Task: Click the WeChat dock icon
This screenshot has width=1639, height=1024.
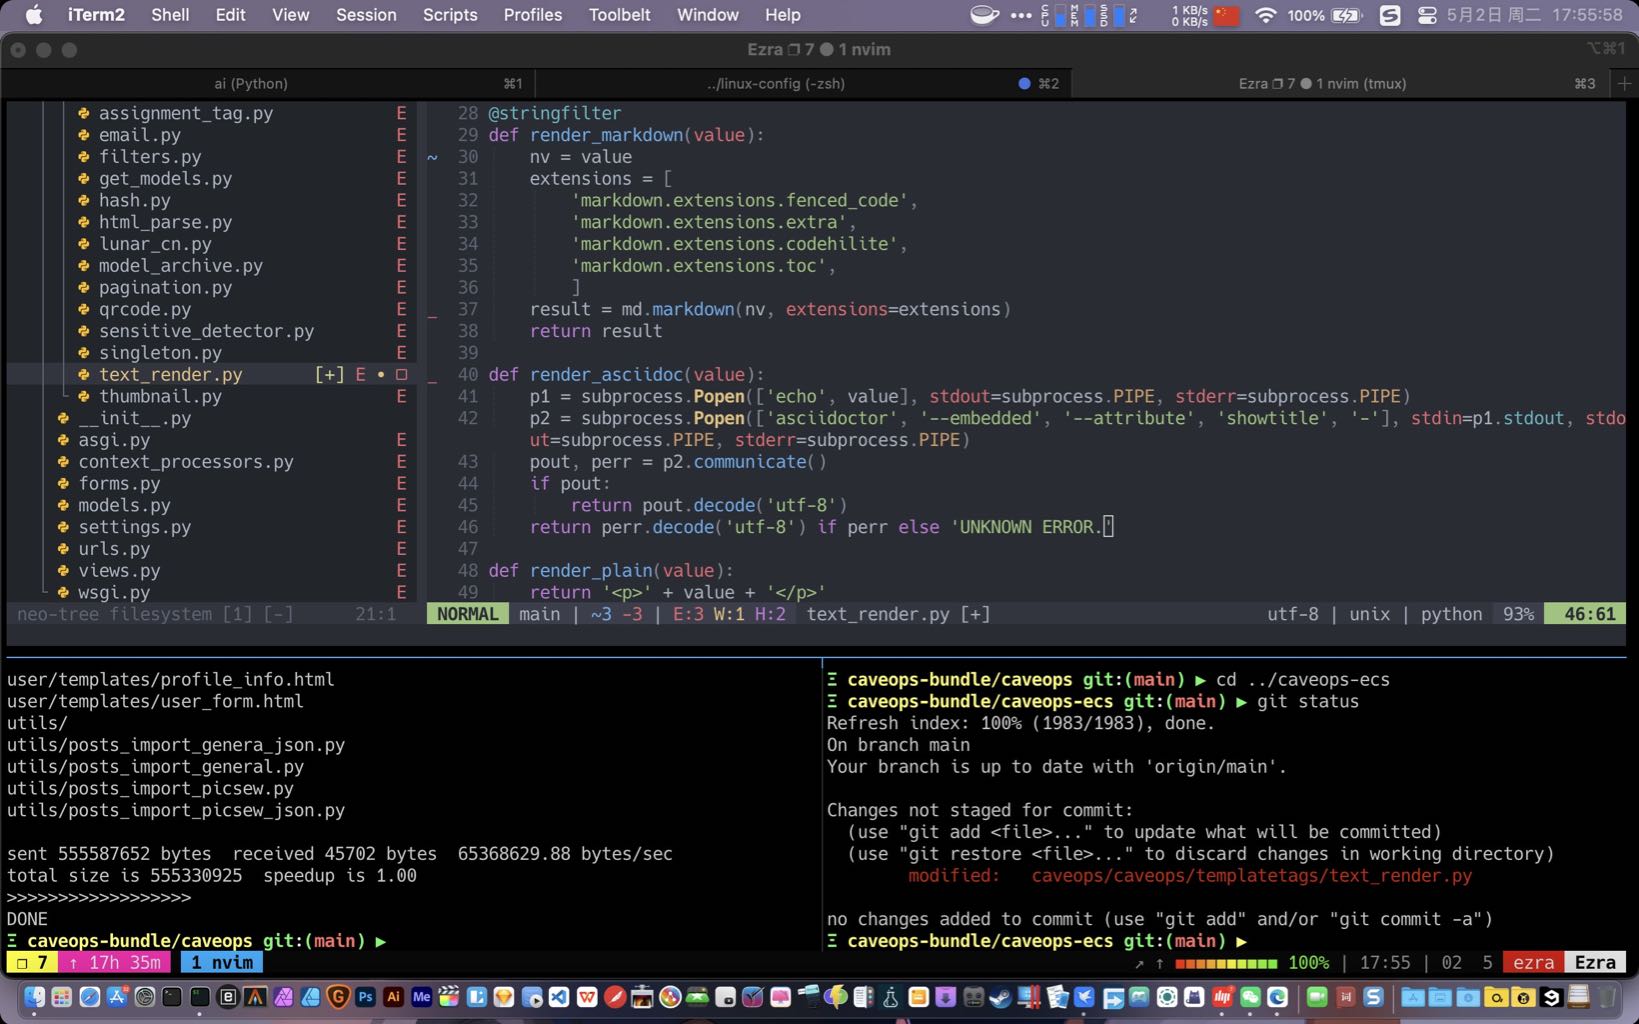Action: tap(1250, 997)
